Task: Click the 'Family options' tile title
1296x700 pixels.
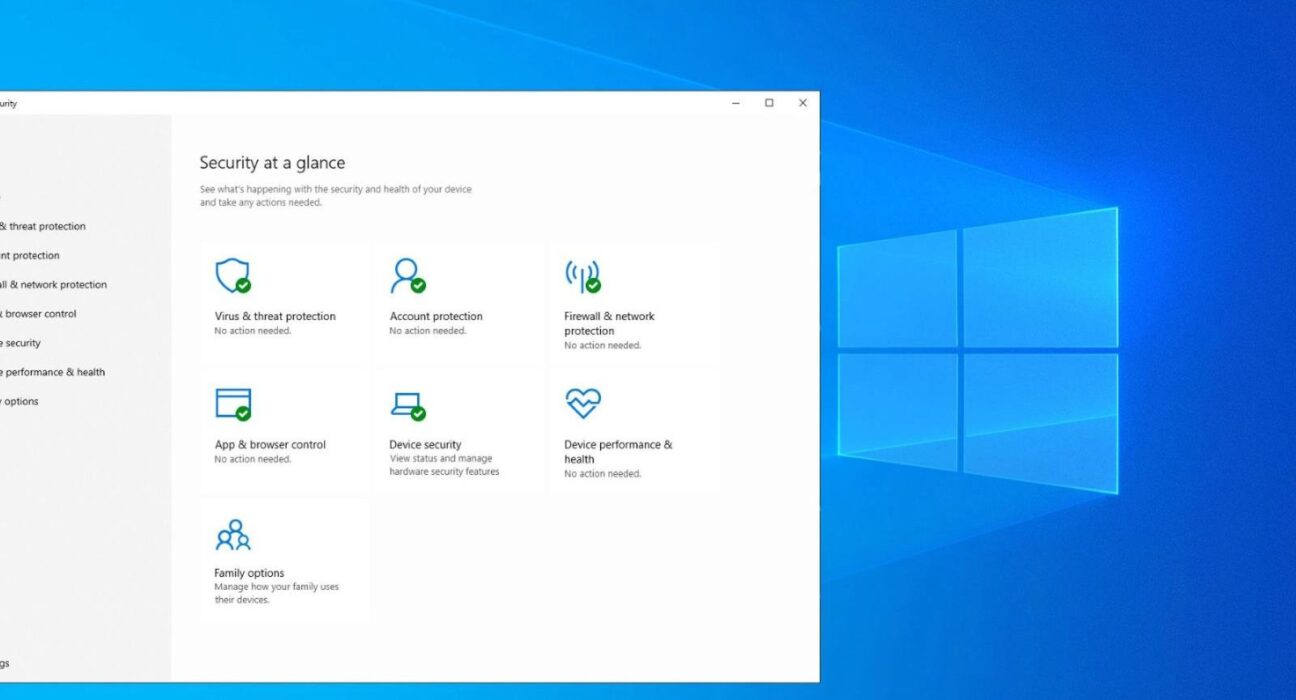Action: [x=249, y=573]
